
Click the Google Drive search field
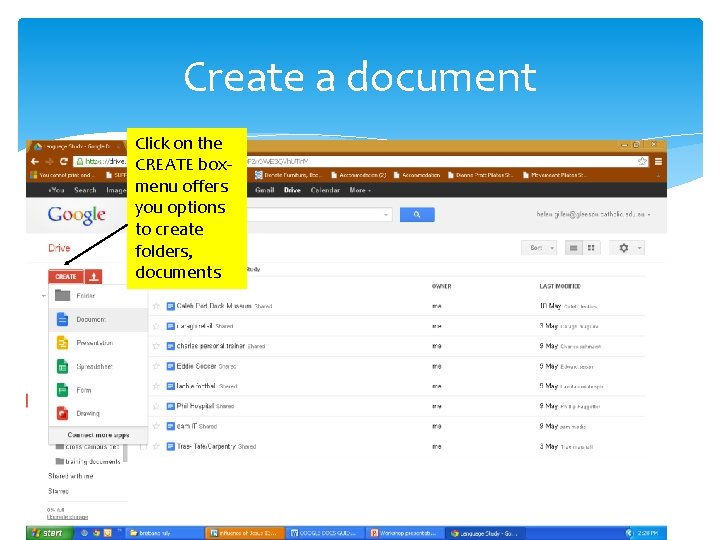[x=320, y=214]
